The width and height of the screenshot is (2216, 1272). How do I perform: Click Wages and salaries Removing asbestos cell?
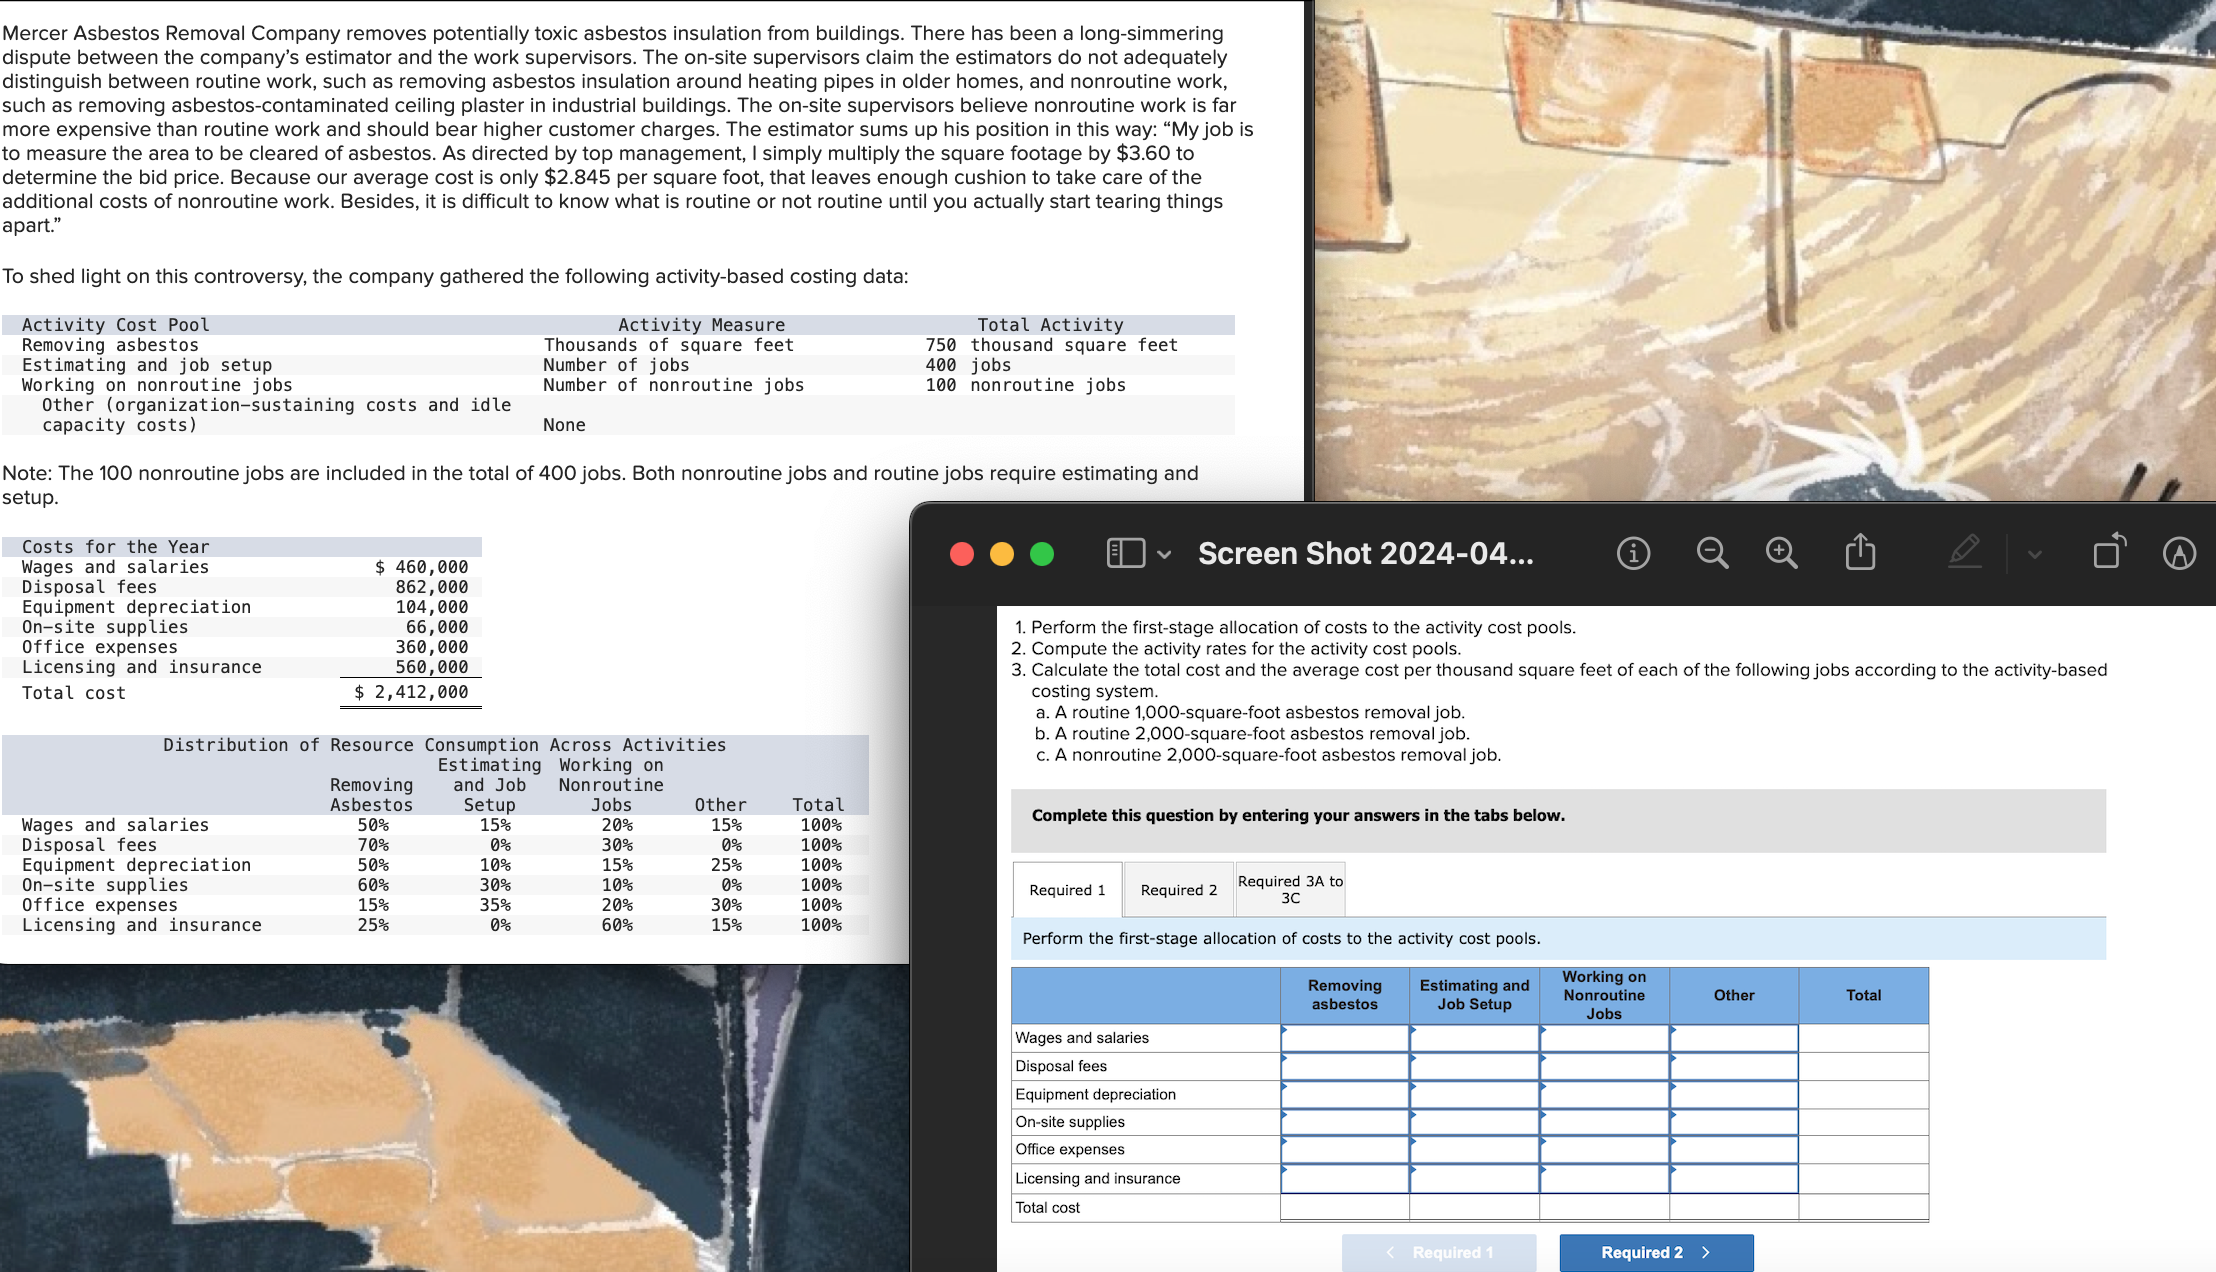click(x=1344, y=1038)
